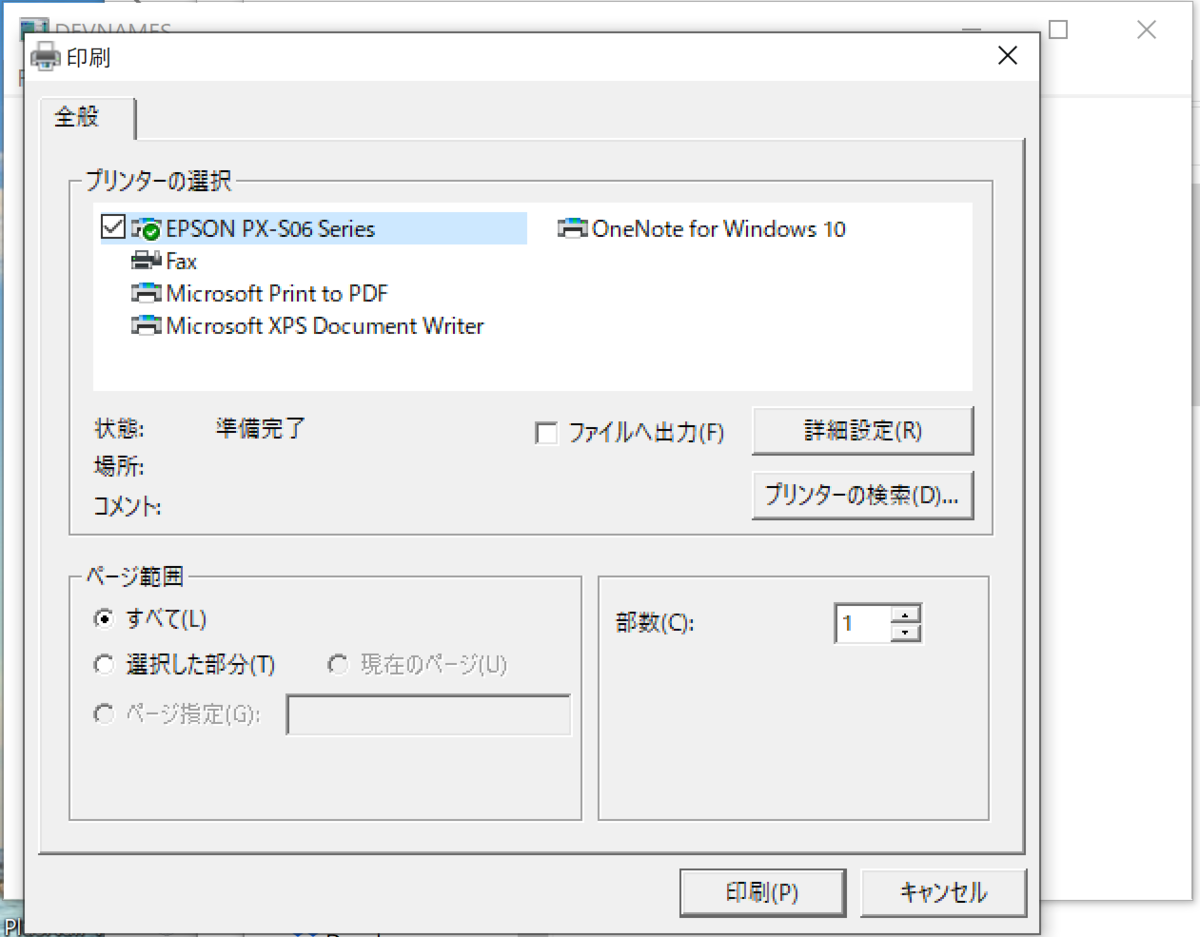Select the EPSON PX-S06 Series printer icon
Viewport: 1200px width, 937px height.
[146, 229]
